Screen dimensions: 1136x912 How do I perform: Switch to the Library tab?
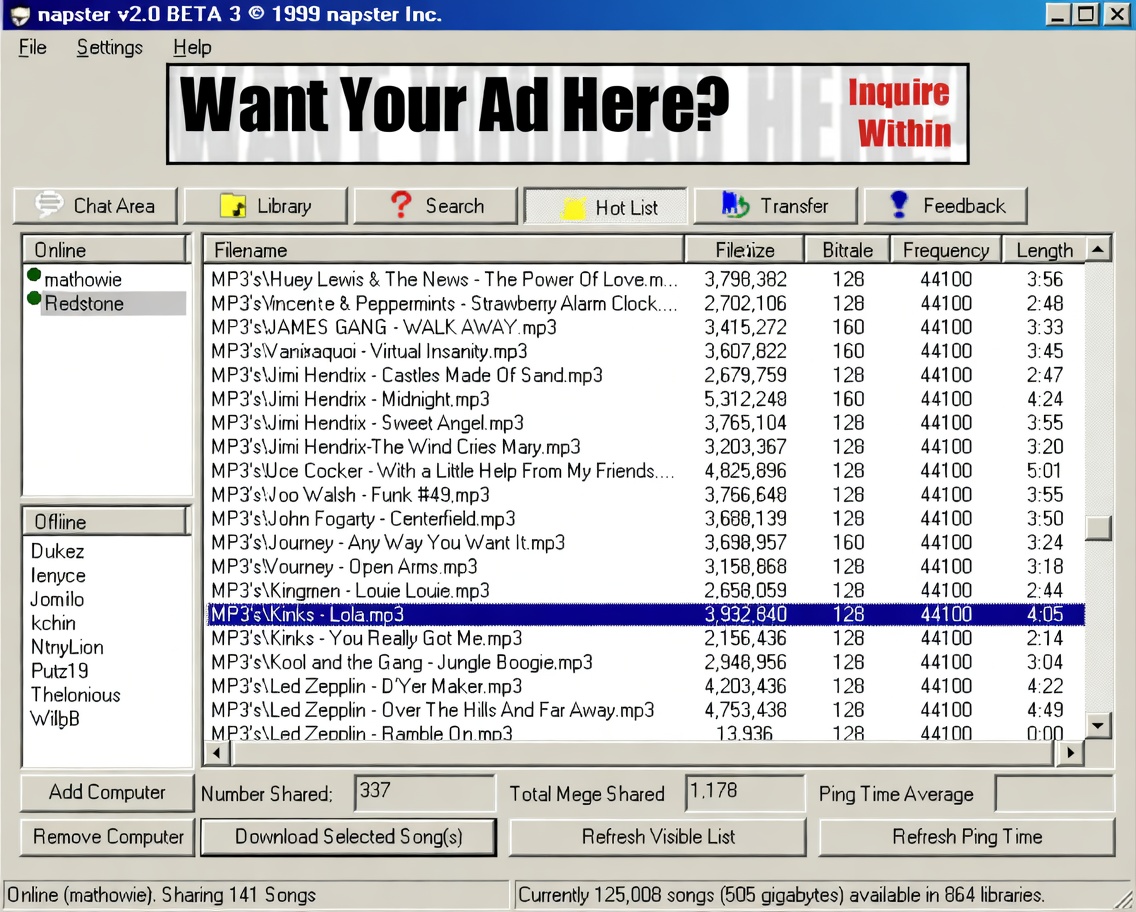pyautogui.click(x=266, y=206)
